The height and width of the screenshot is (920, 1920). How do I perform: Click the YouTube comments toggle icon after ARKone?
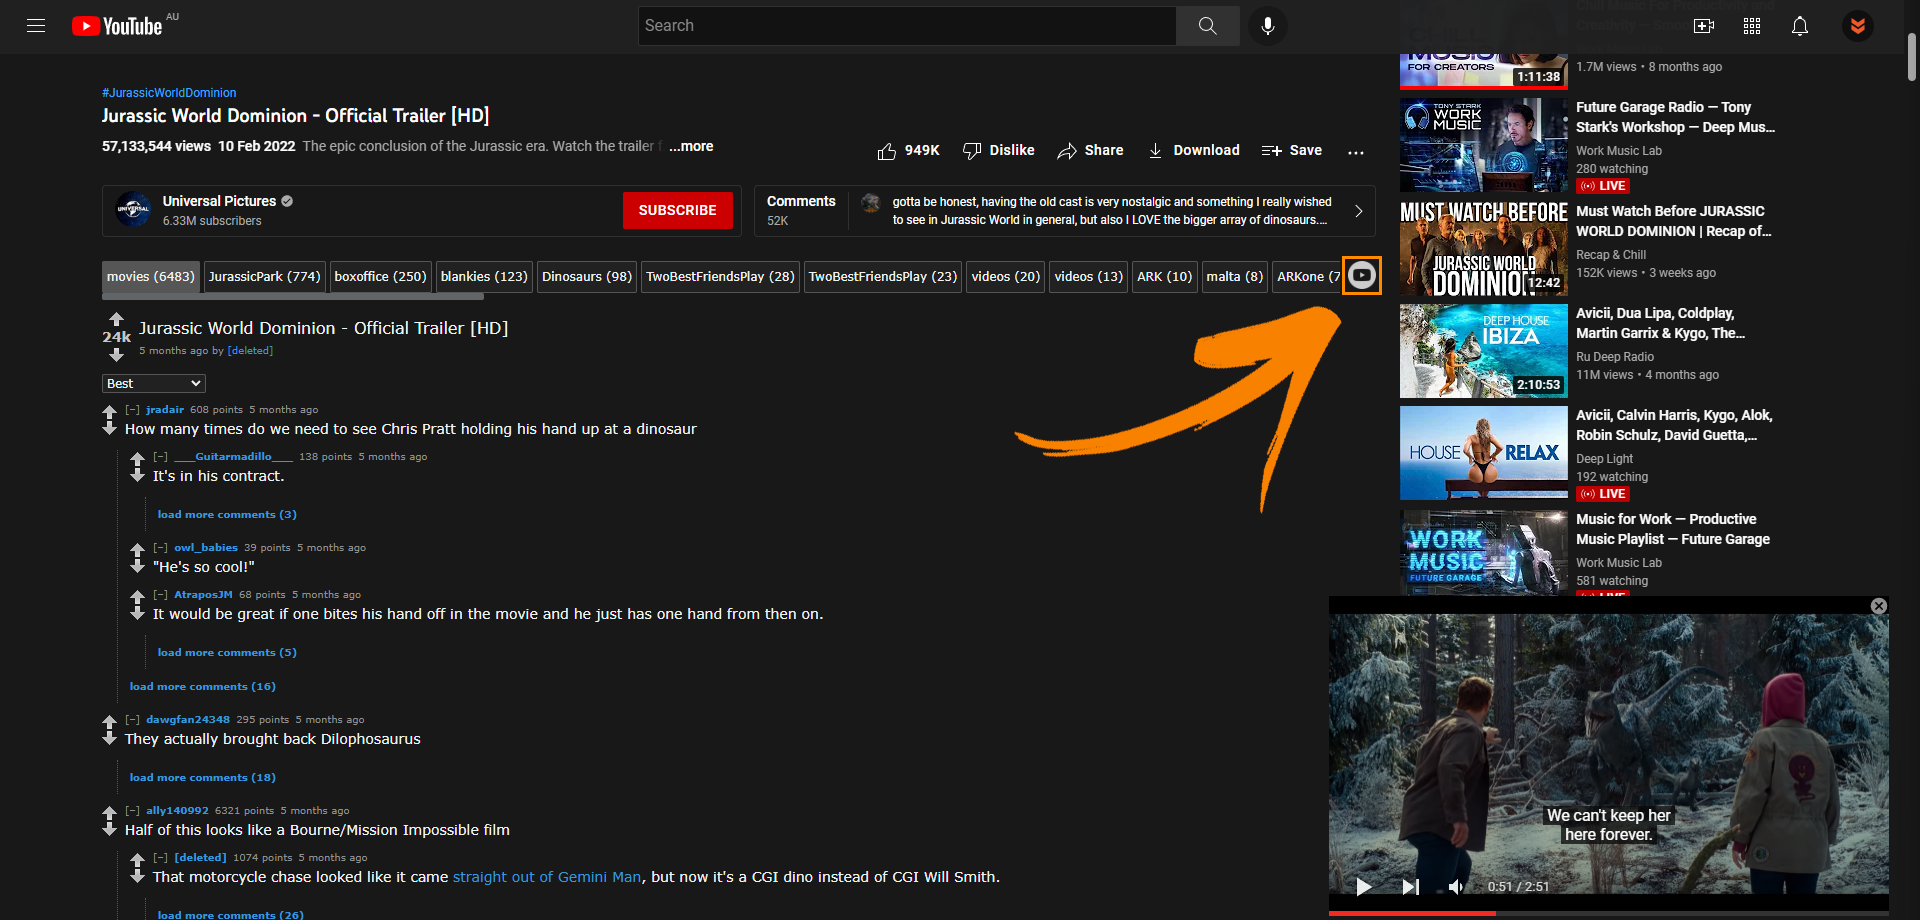[x=1362, y=276]
